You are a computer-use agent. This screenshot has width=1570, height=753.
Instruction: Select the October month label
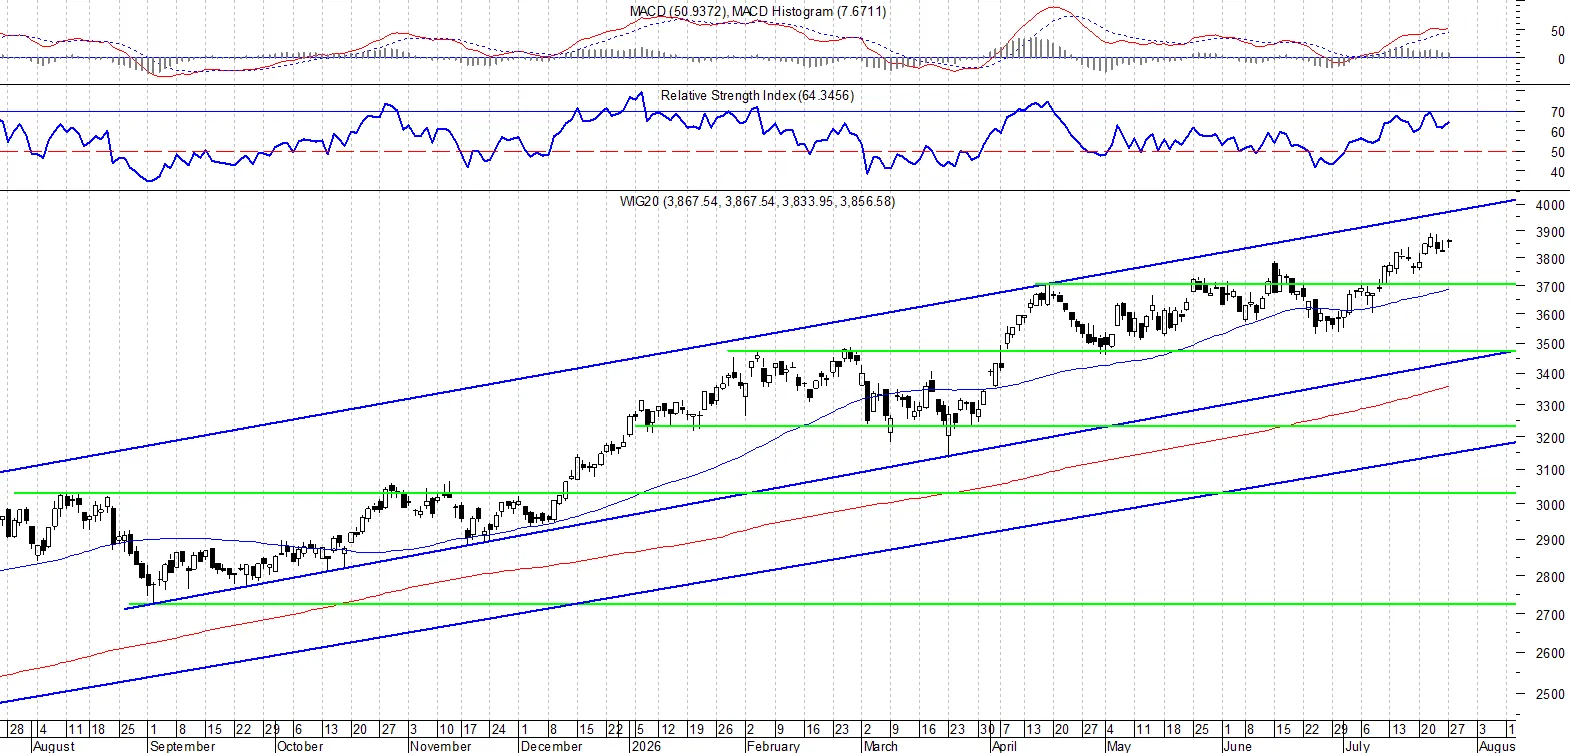click(x=300, y=746)
